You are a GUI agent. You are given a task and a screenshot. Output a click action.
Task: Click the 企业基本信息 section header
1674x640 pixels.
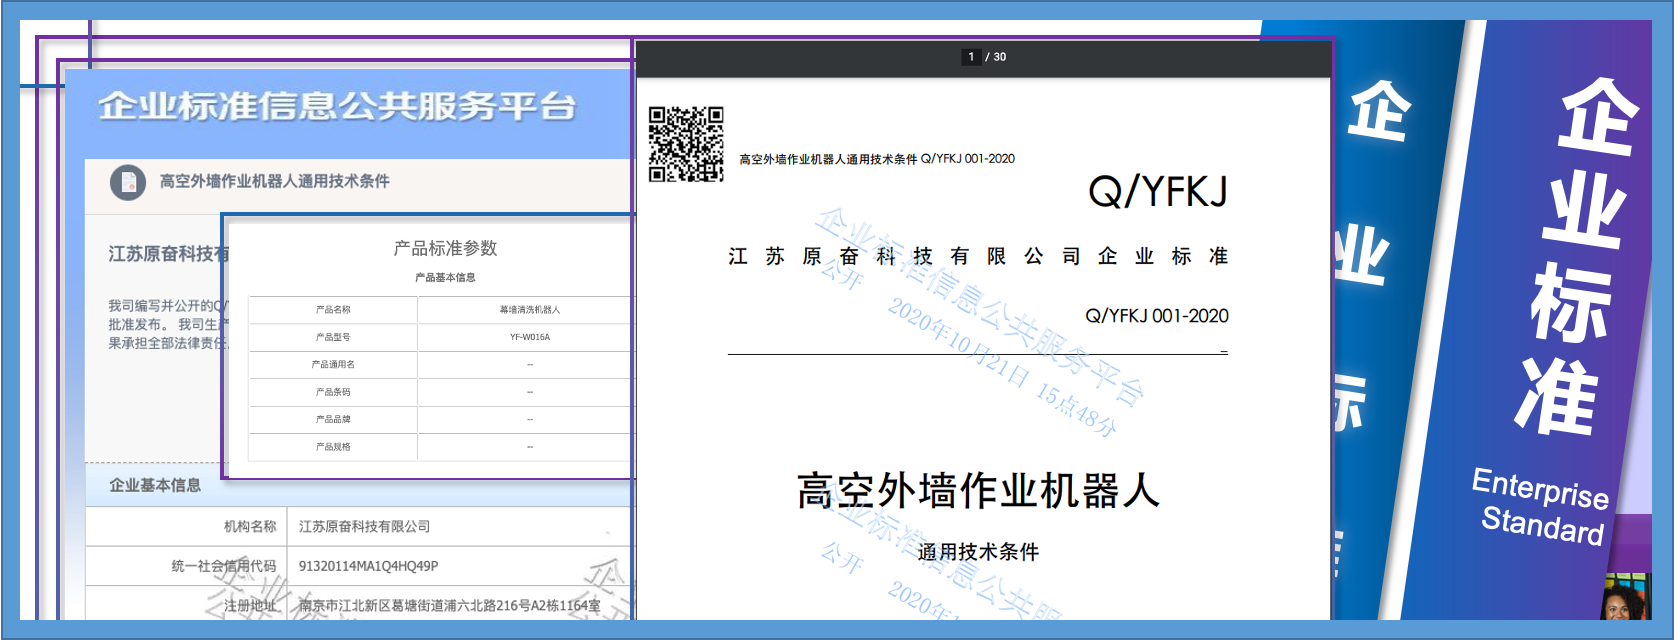click(x=155, y=485)
